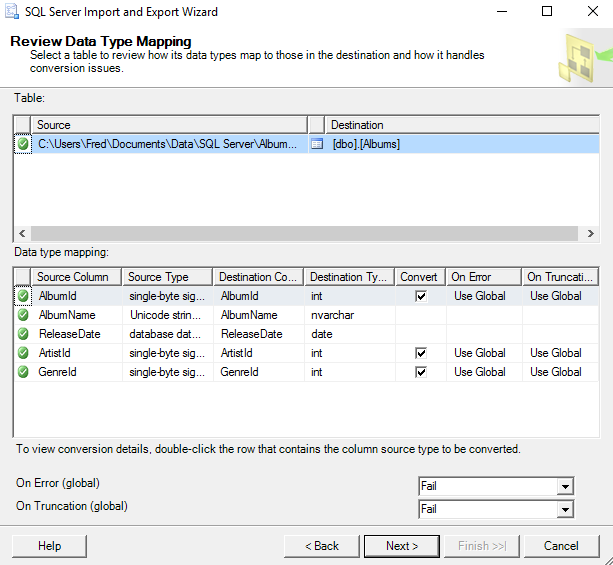This screenshot has height=565, width=613.
Task: Open the On Error (global) dropdown
Action: point(565,486)
